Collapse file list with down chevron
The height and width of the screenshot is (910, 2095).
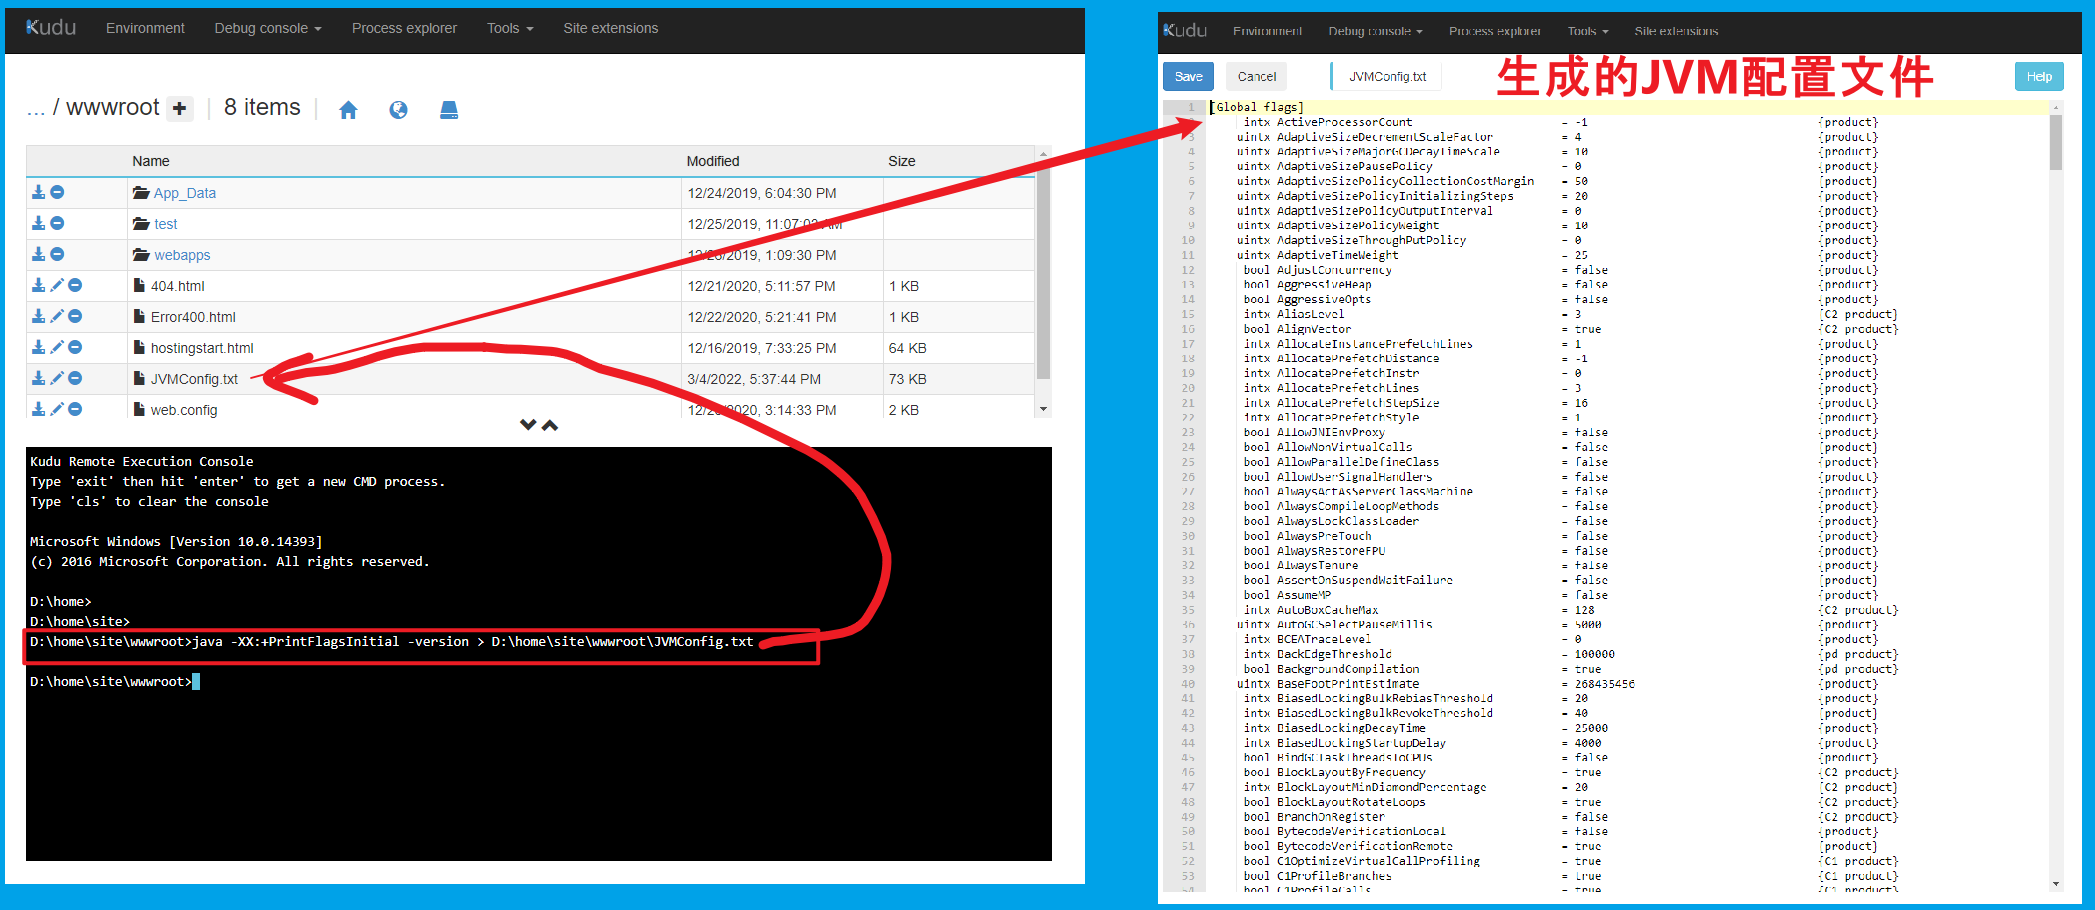[x=528, y=425]
